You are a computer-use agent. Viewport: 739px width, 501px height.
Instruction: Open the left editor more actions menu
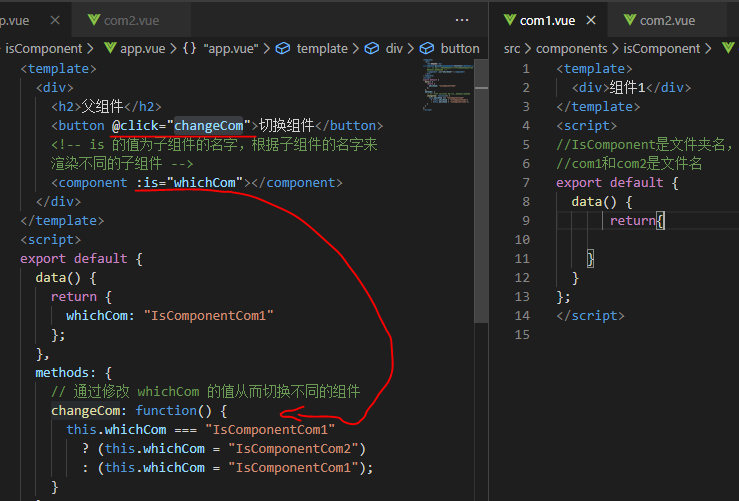(462, 20)
